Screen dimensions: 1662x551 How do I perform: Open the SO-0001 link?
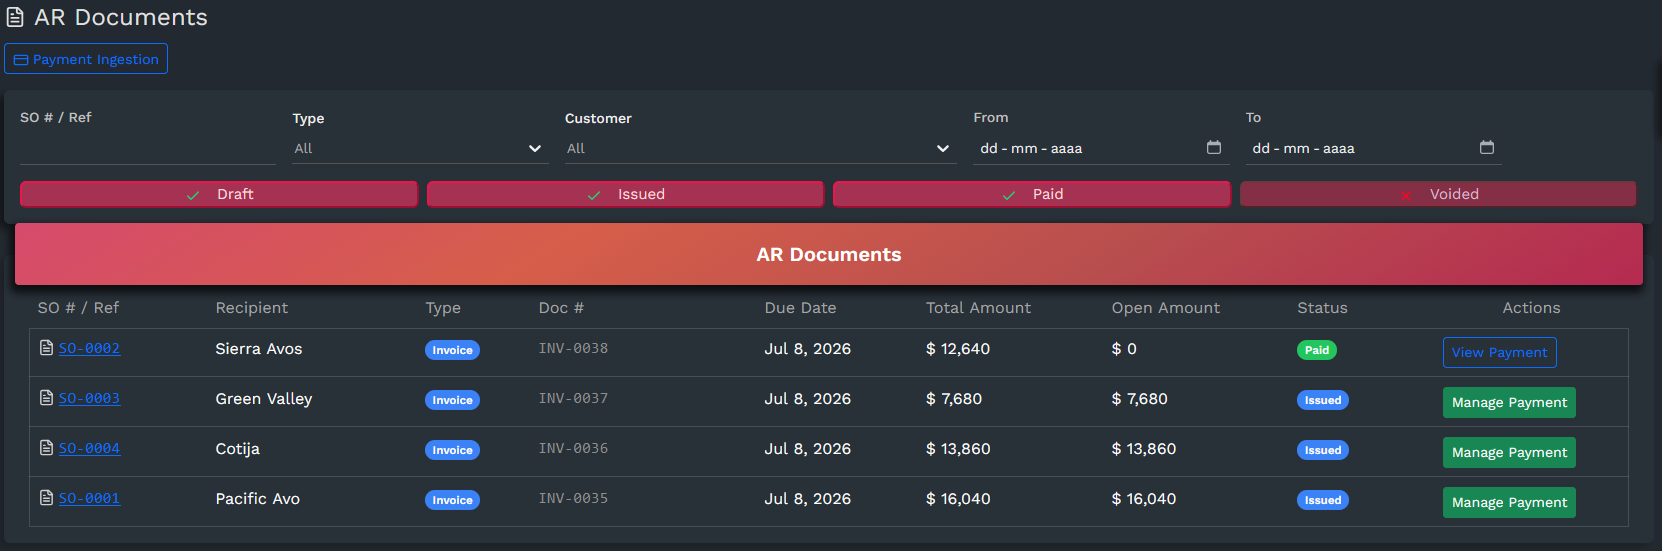[x=89, y=498]
